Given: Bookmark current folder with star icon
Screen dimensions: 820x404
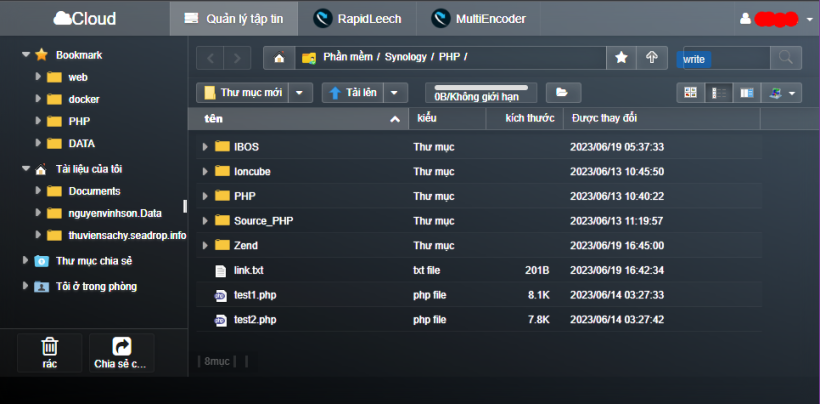Looking at the screenshot, I should coord(621,57).
